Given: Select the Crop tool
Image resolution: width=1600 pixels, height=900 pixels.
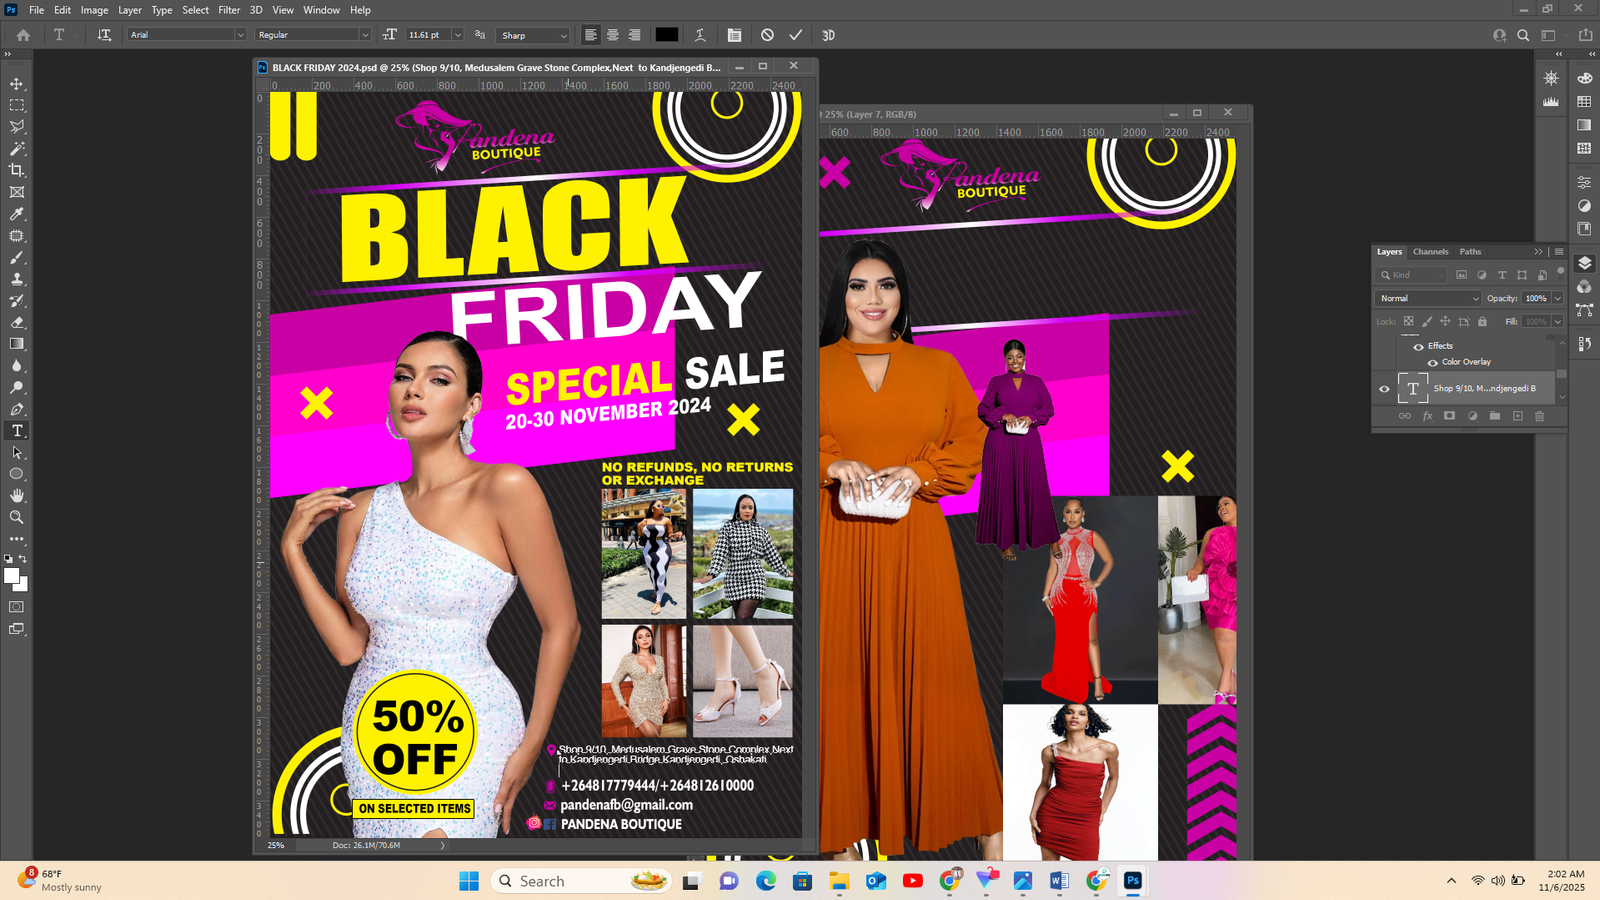Looking at the screenshot, I should tap(17, 170).
